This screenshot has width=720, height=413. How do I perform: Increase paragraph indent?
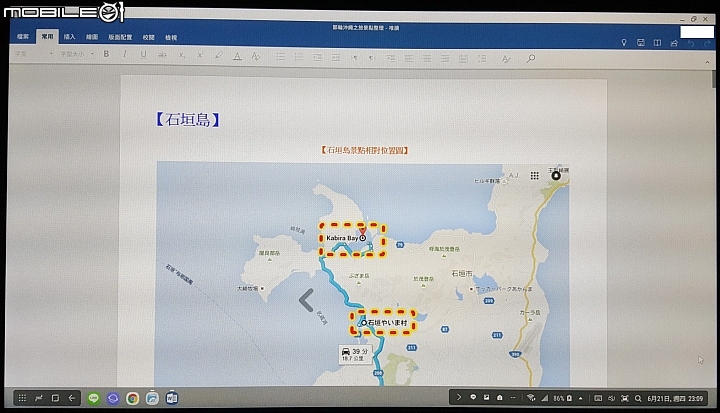pos(336,57)
